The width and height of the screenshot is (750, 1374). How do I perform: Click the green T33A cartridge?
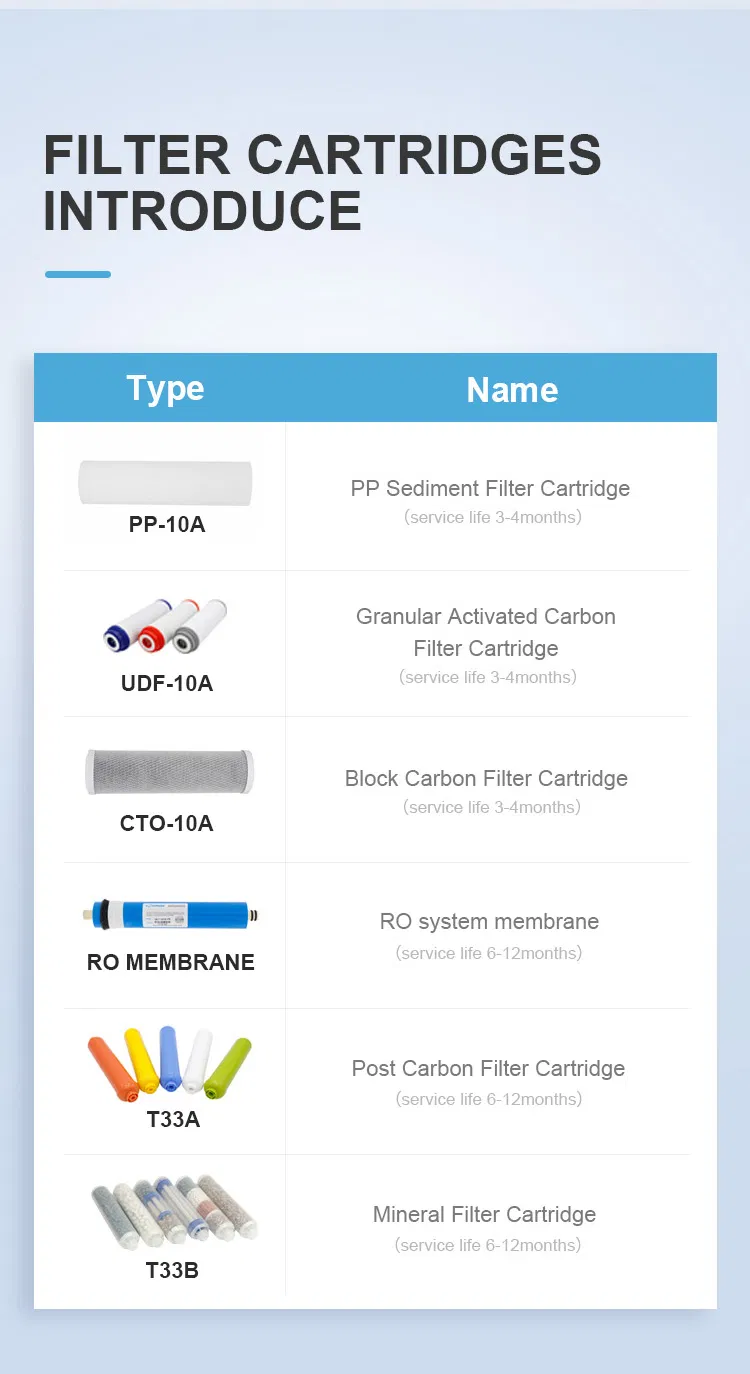(x=228, y=1068)
